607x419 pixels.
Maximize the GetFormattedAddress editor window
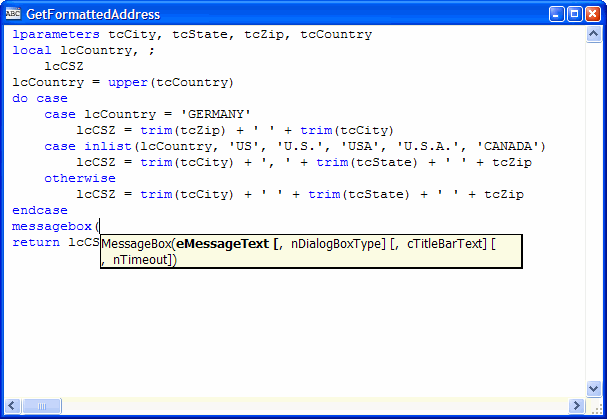pos(575,14)
